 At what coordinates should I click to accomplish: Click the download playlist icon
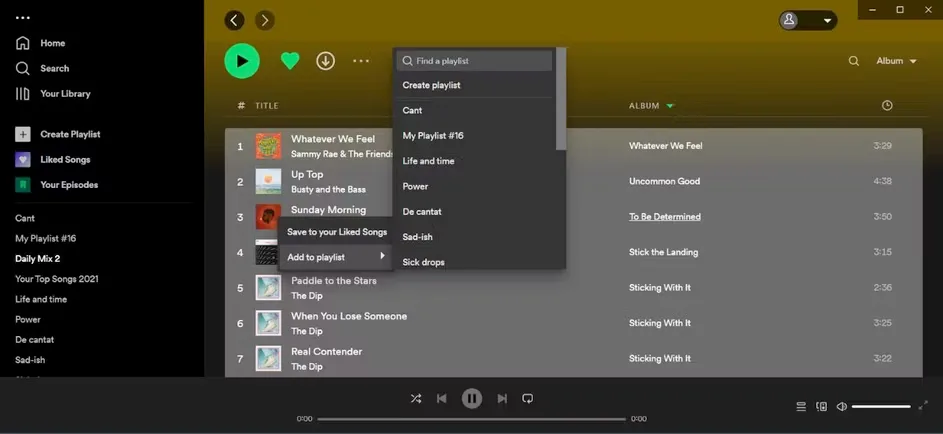click(x=325, y=61)
